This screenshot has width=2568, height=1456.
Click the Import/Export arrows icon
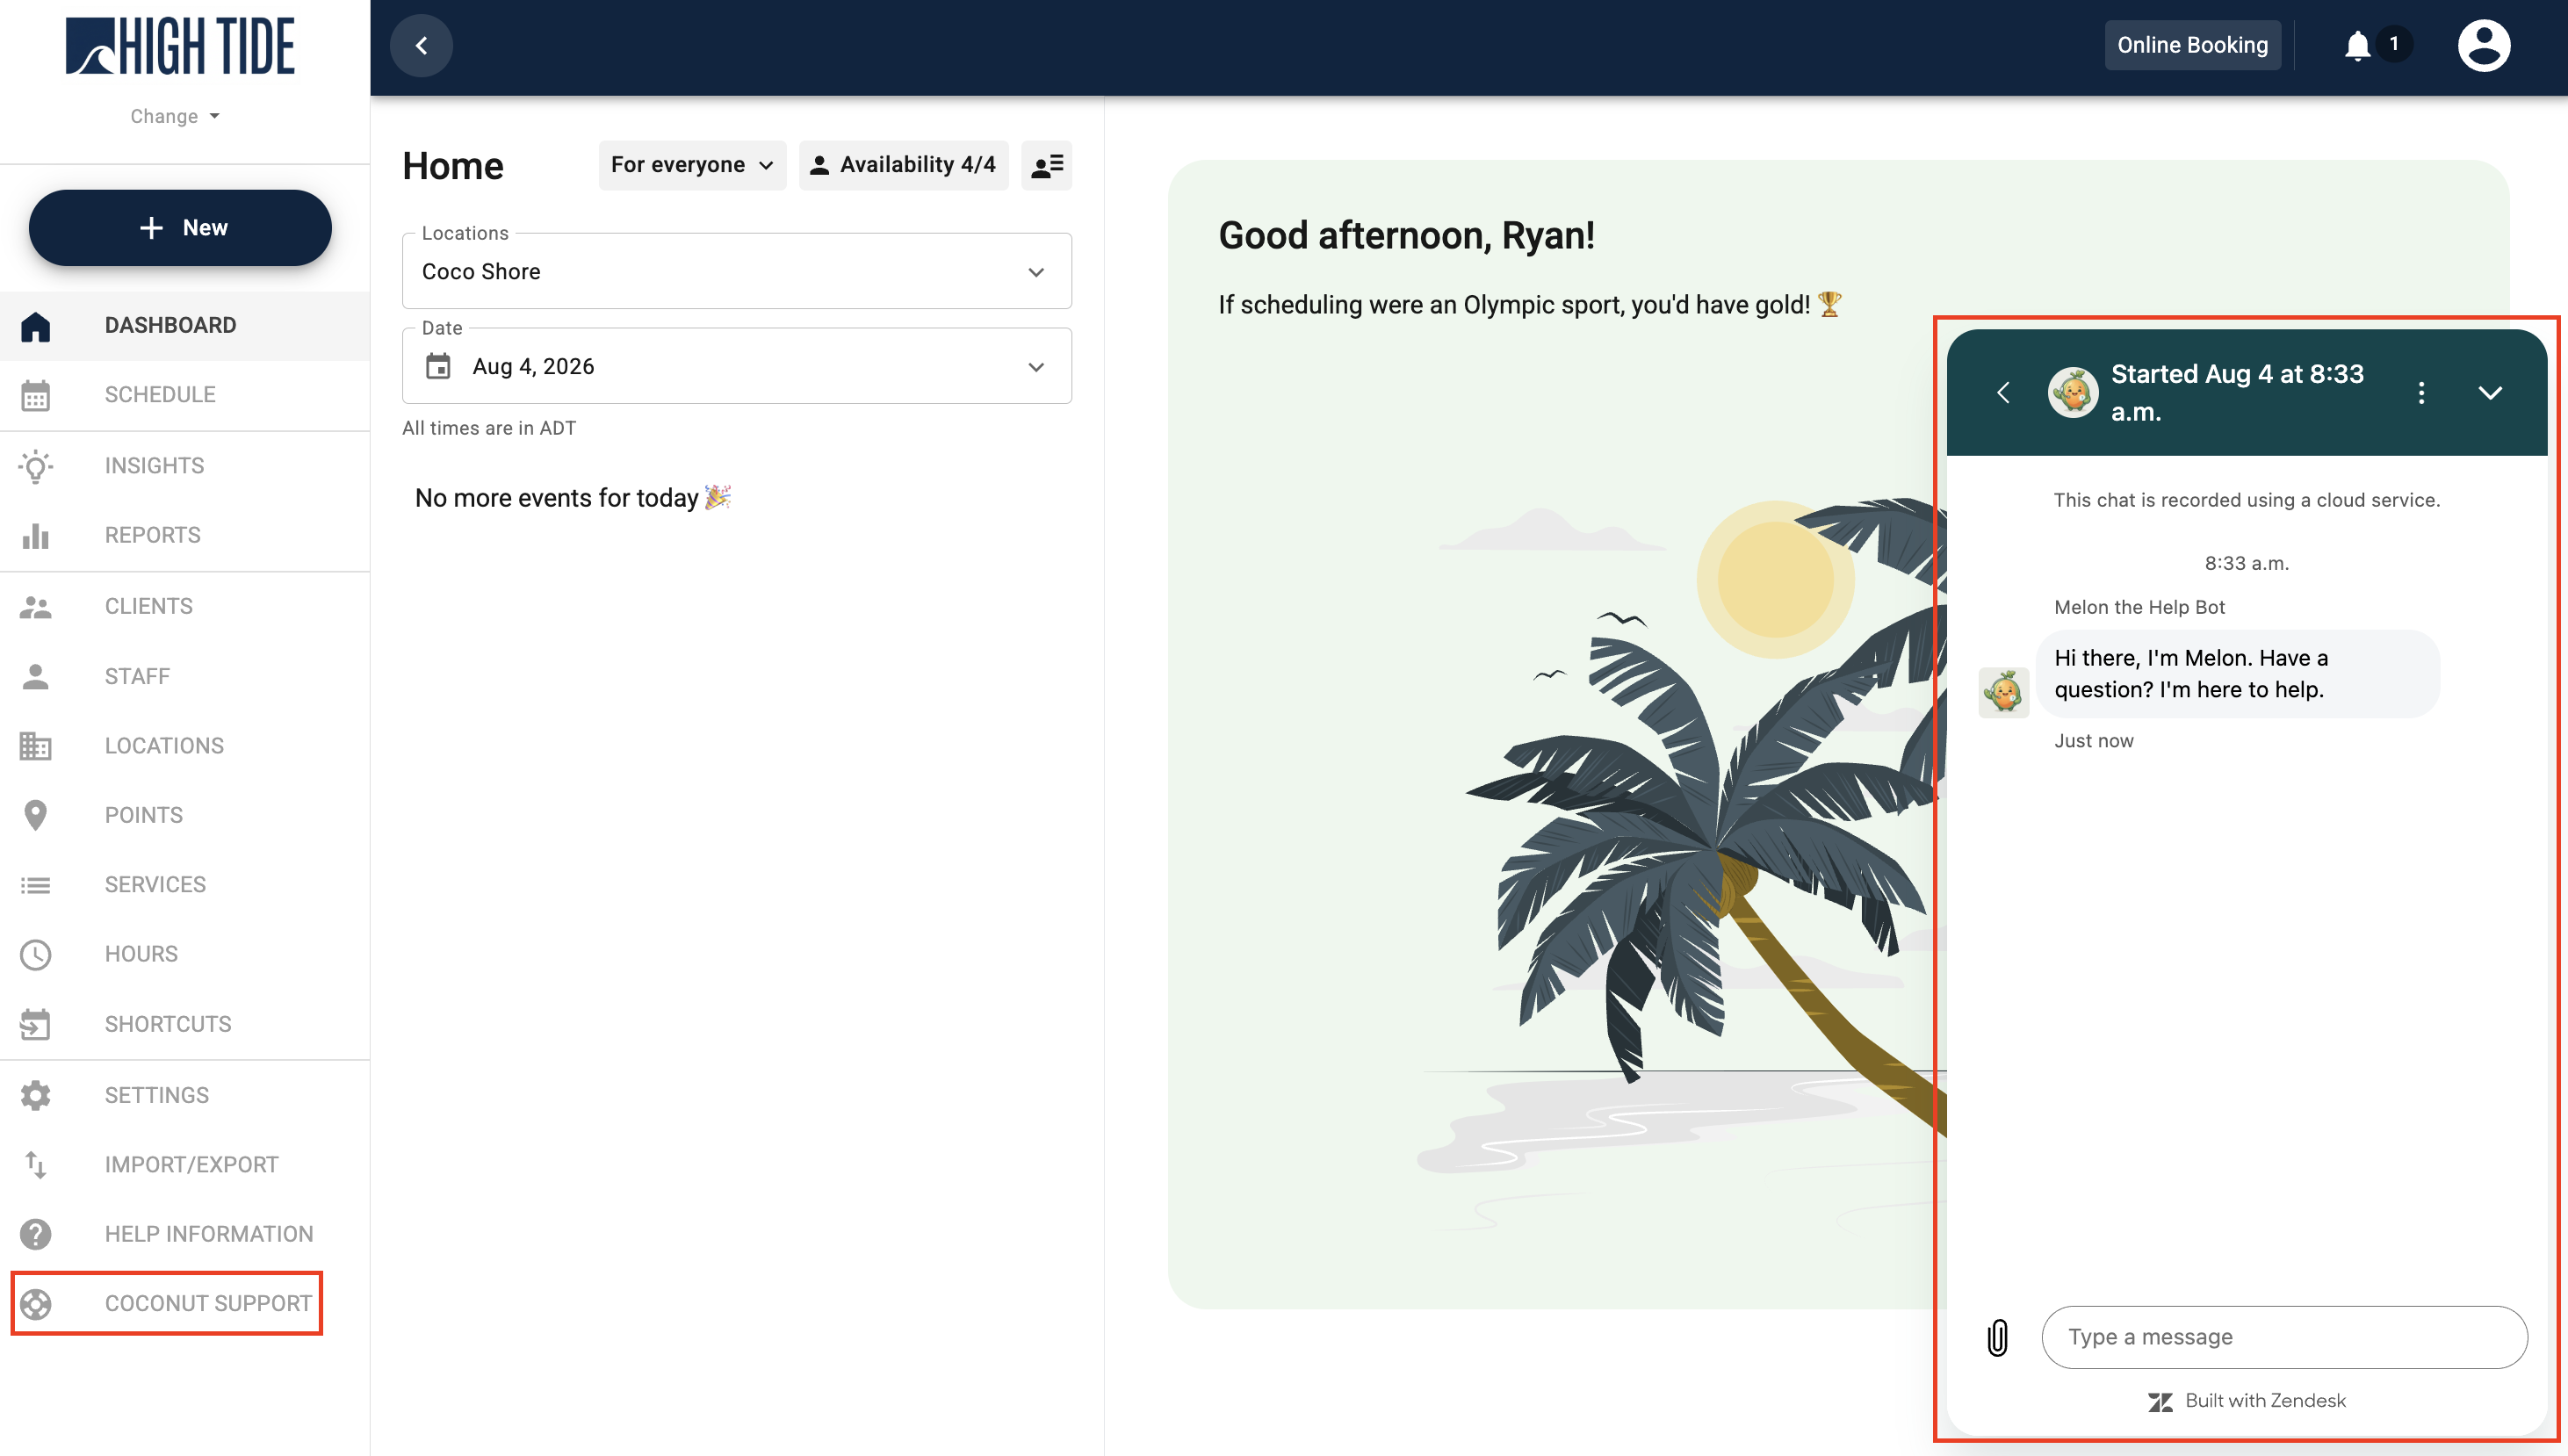point(36,1164)
